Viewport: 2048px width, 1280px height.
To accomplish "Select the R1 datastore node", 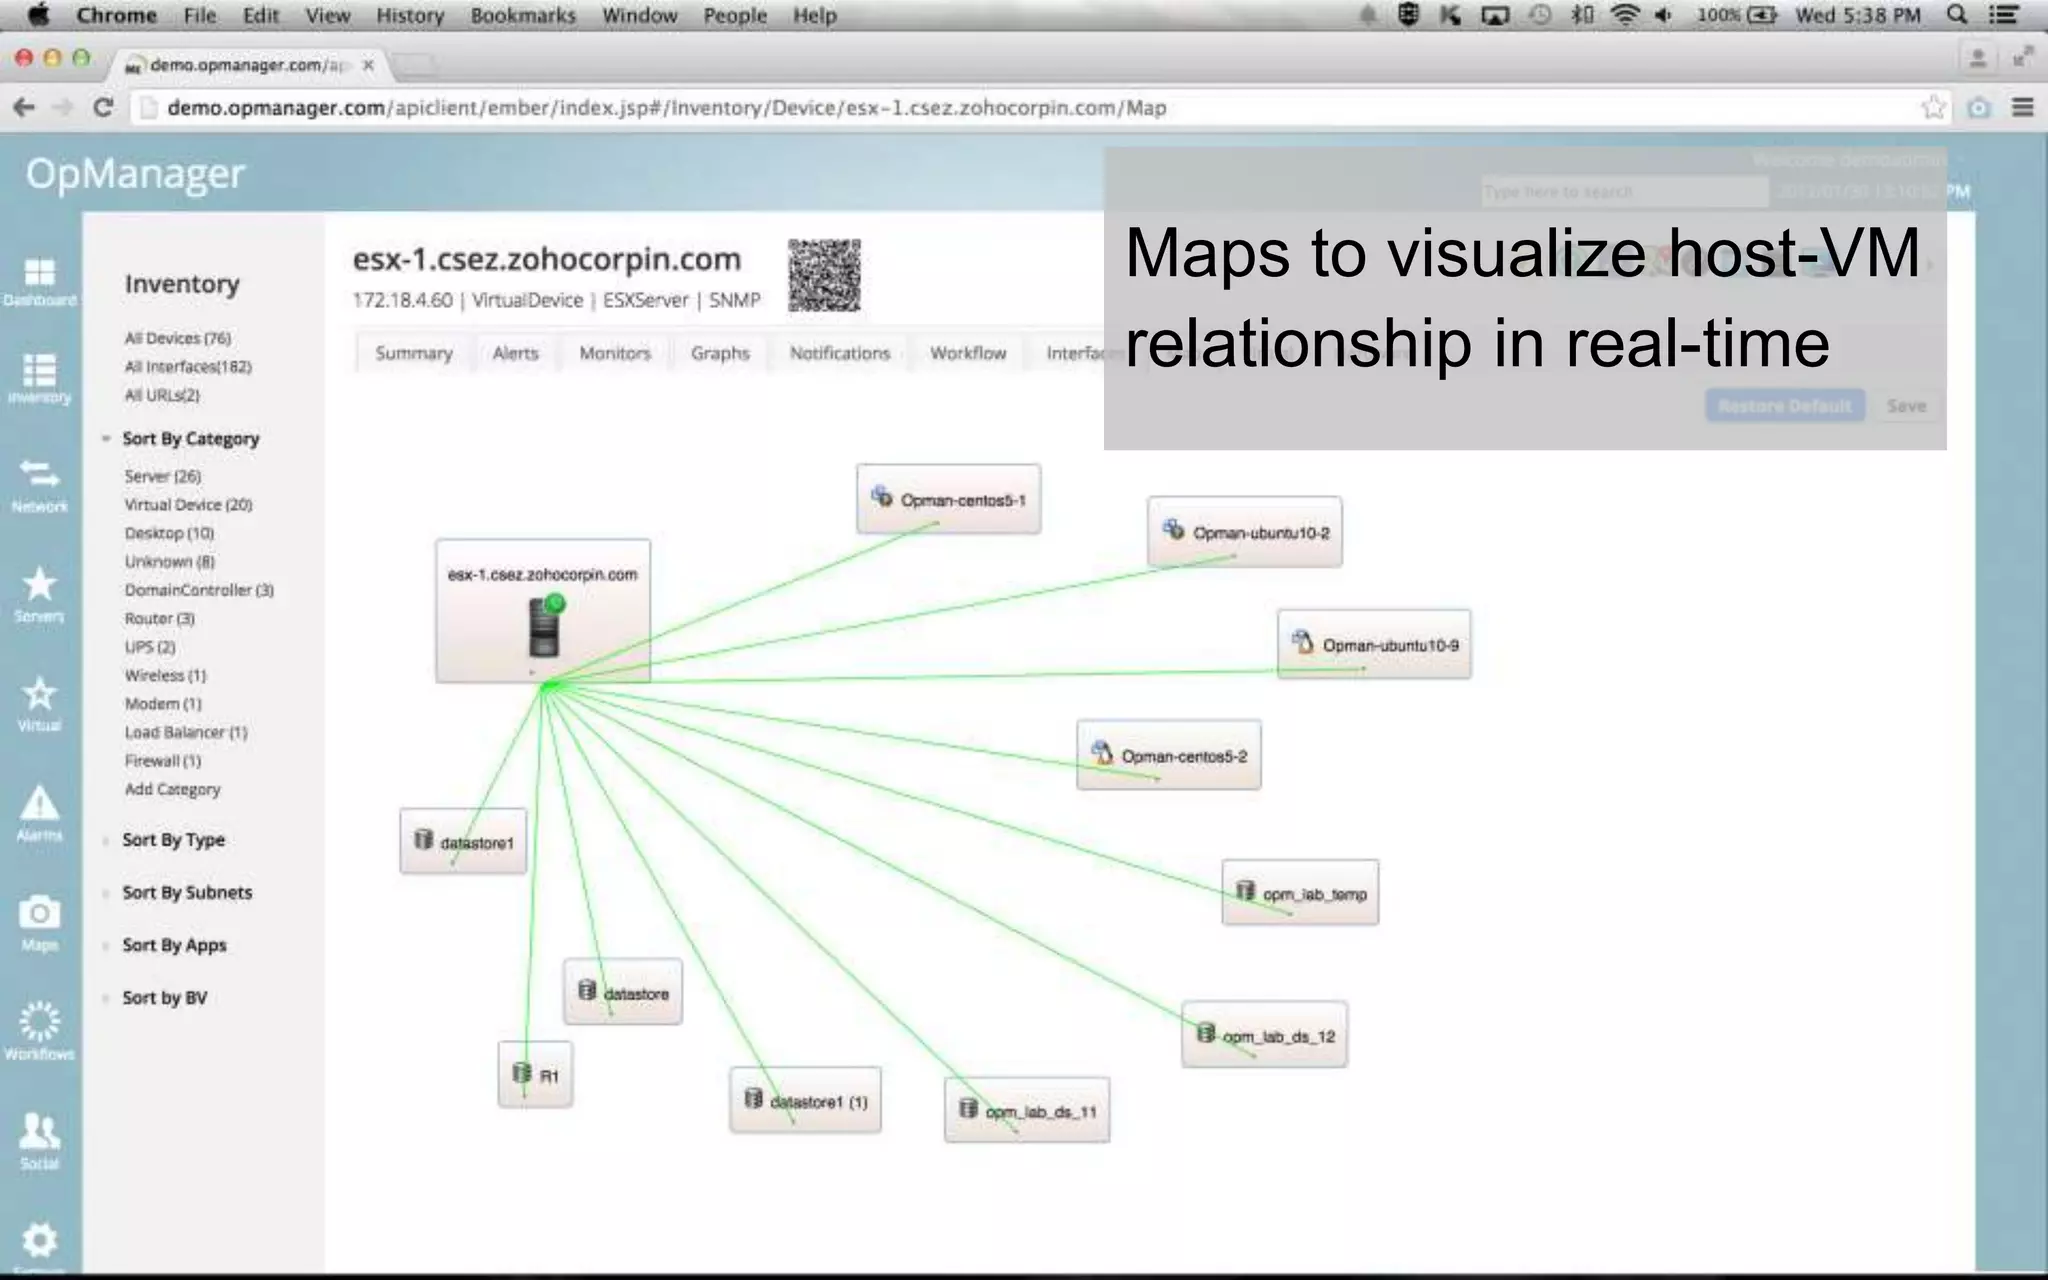I will click(x=535, y=1075).
